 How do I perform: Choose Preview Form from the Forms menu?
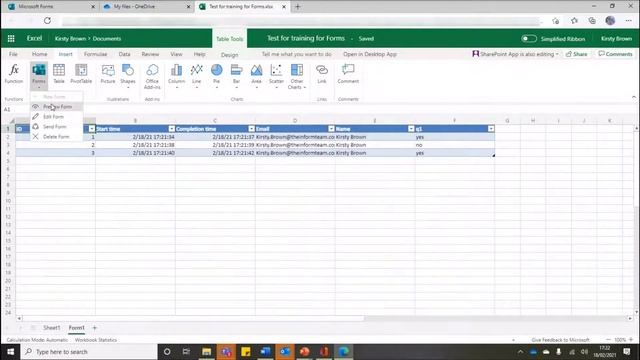pos(57,107)
